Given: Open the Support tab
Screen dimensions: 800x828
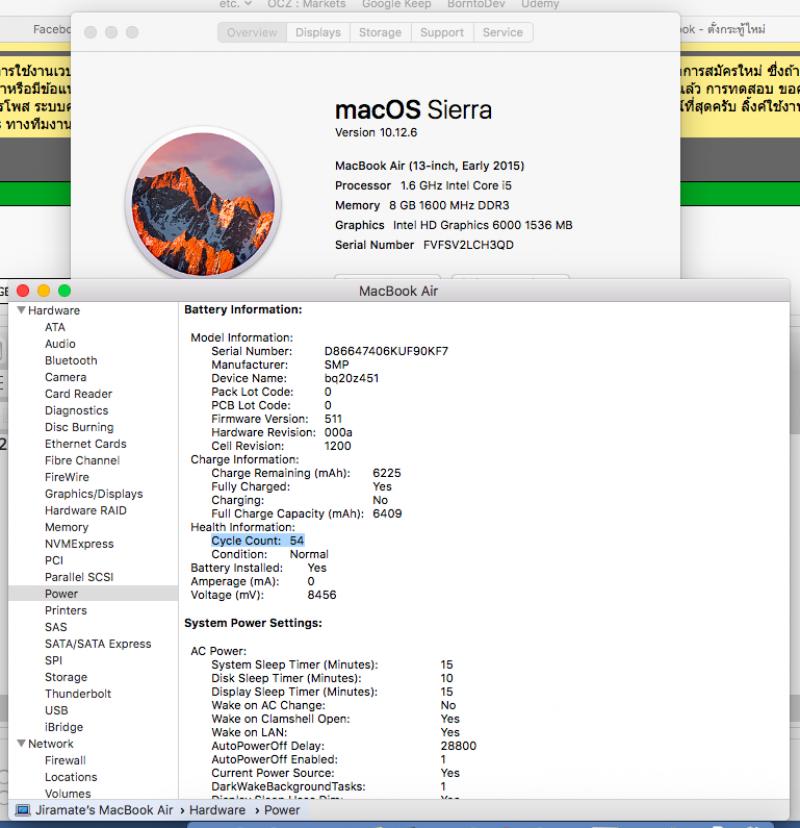Looking at the screenshot, I should 442,33.
